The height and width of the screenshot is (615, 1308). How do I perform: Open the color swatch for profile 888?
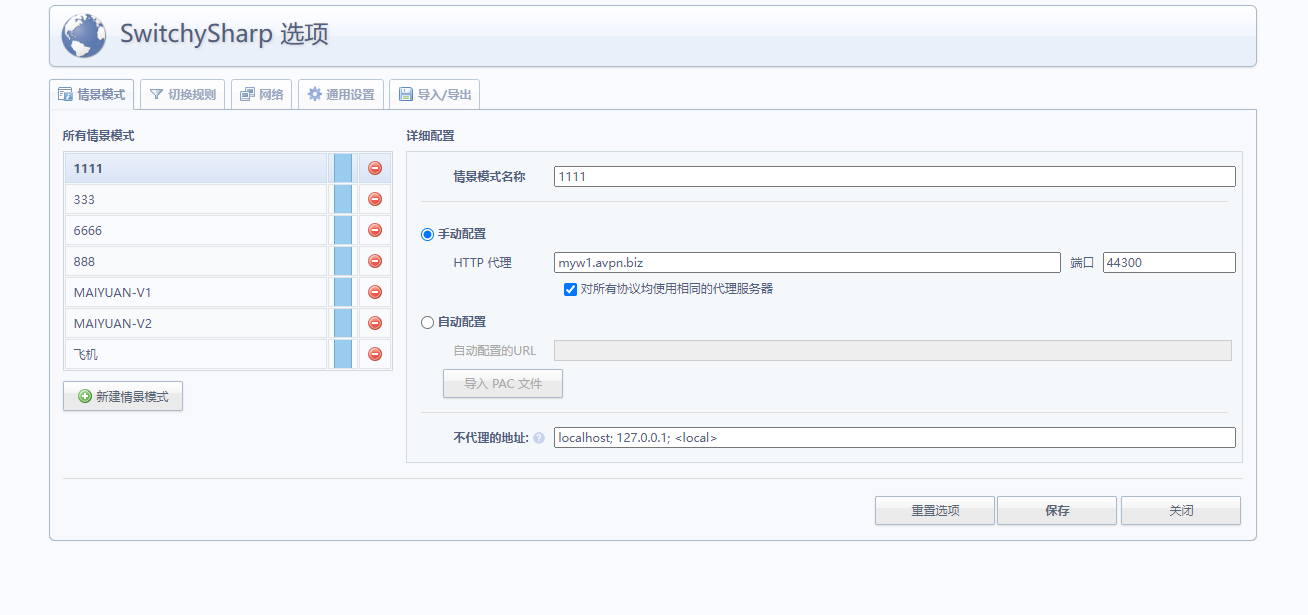click(x=343, y=261)
